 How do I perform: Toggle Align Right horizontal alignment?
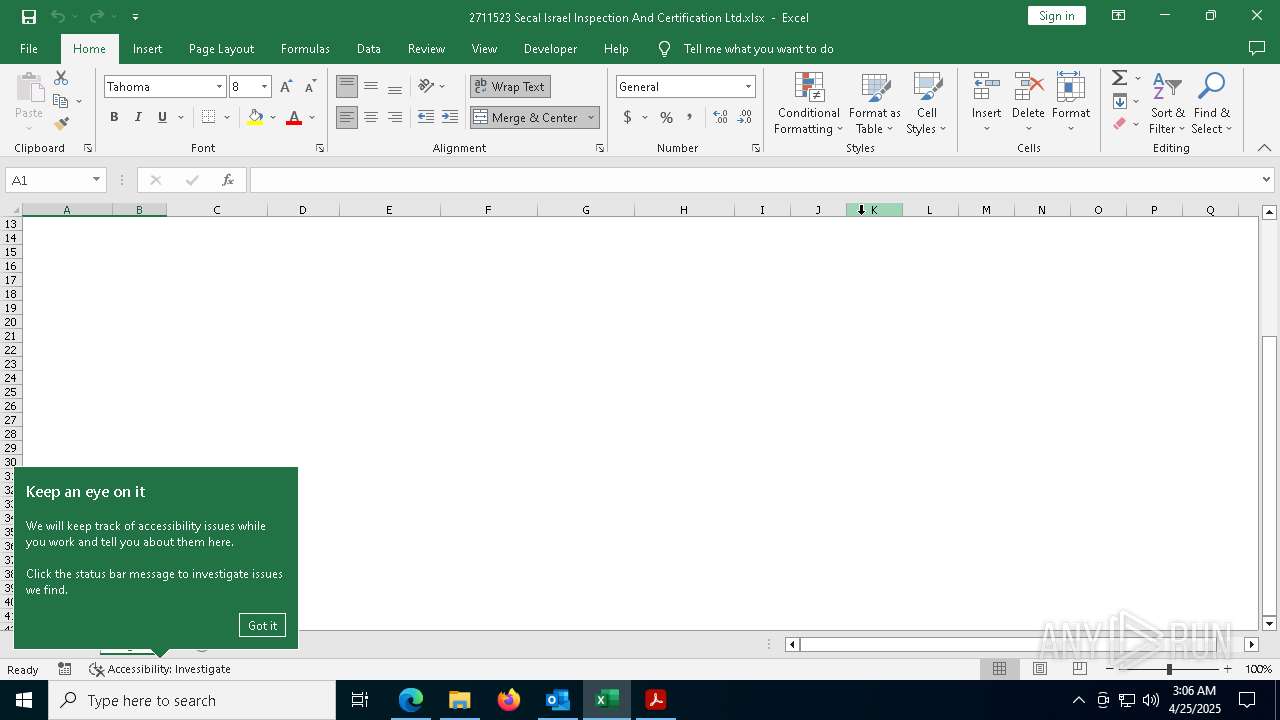(x=395, y=117)
